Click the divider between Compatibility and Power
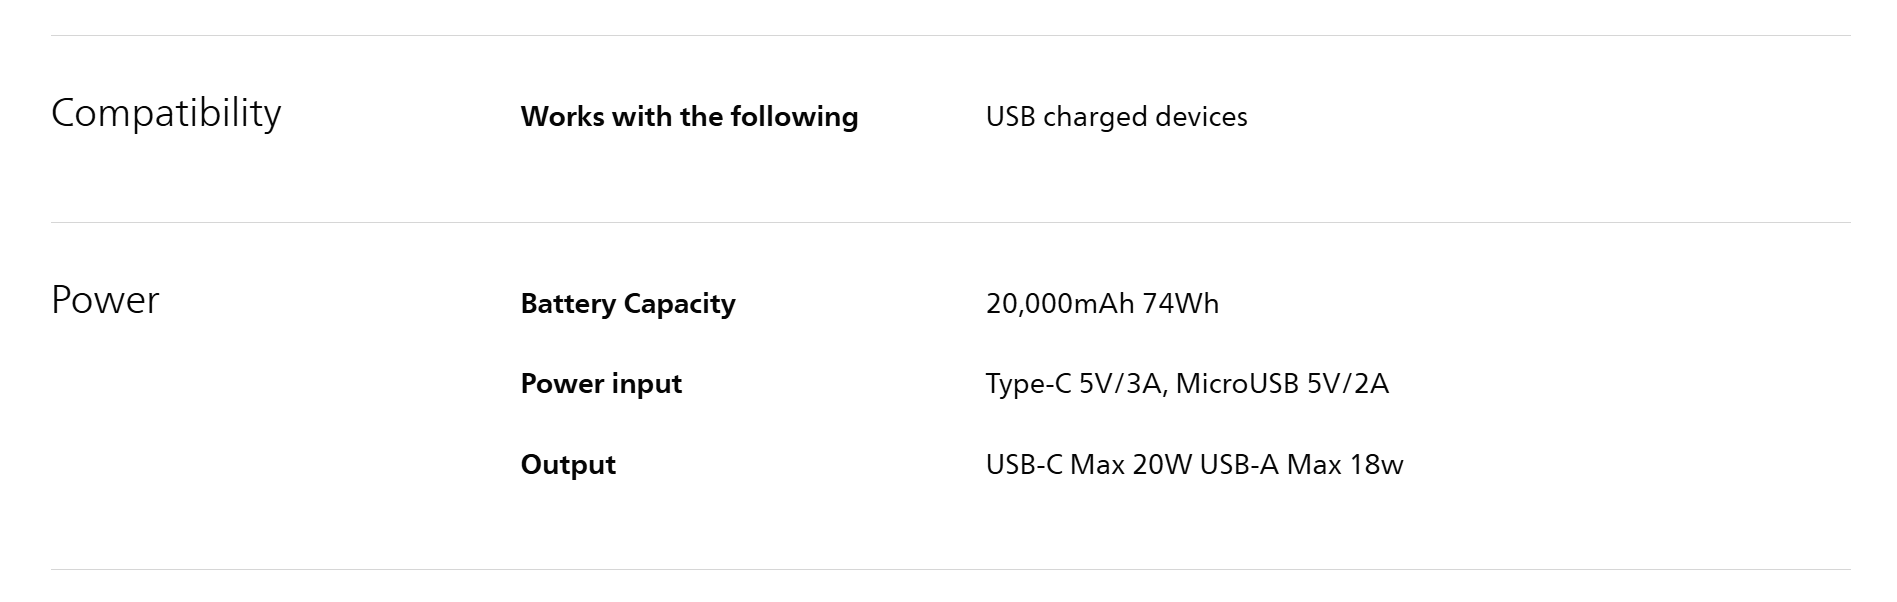This screenshot has width=1897, height=602. coord(950,223)
